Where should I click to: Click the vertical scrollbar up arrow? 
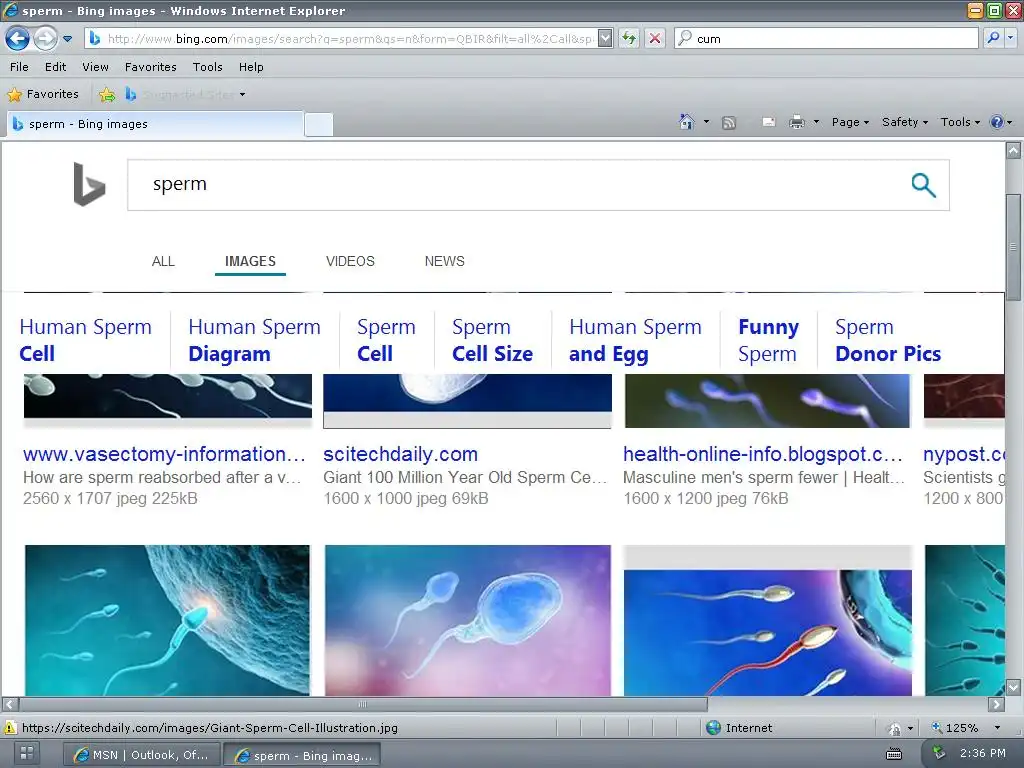click(x=1013, y=151)
